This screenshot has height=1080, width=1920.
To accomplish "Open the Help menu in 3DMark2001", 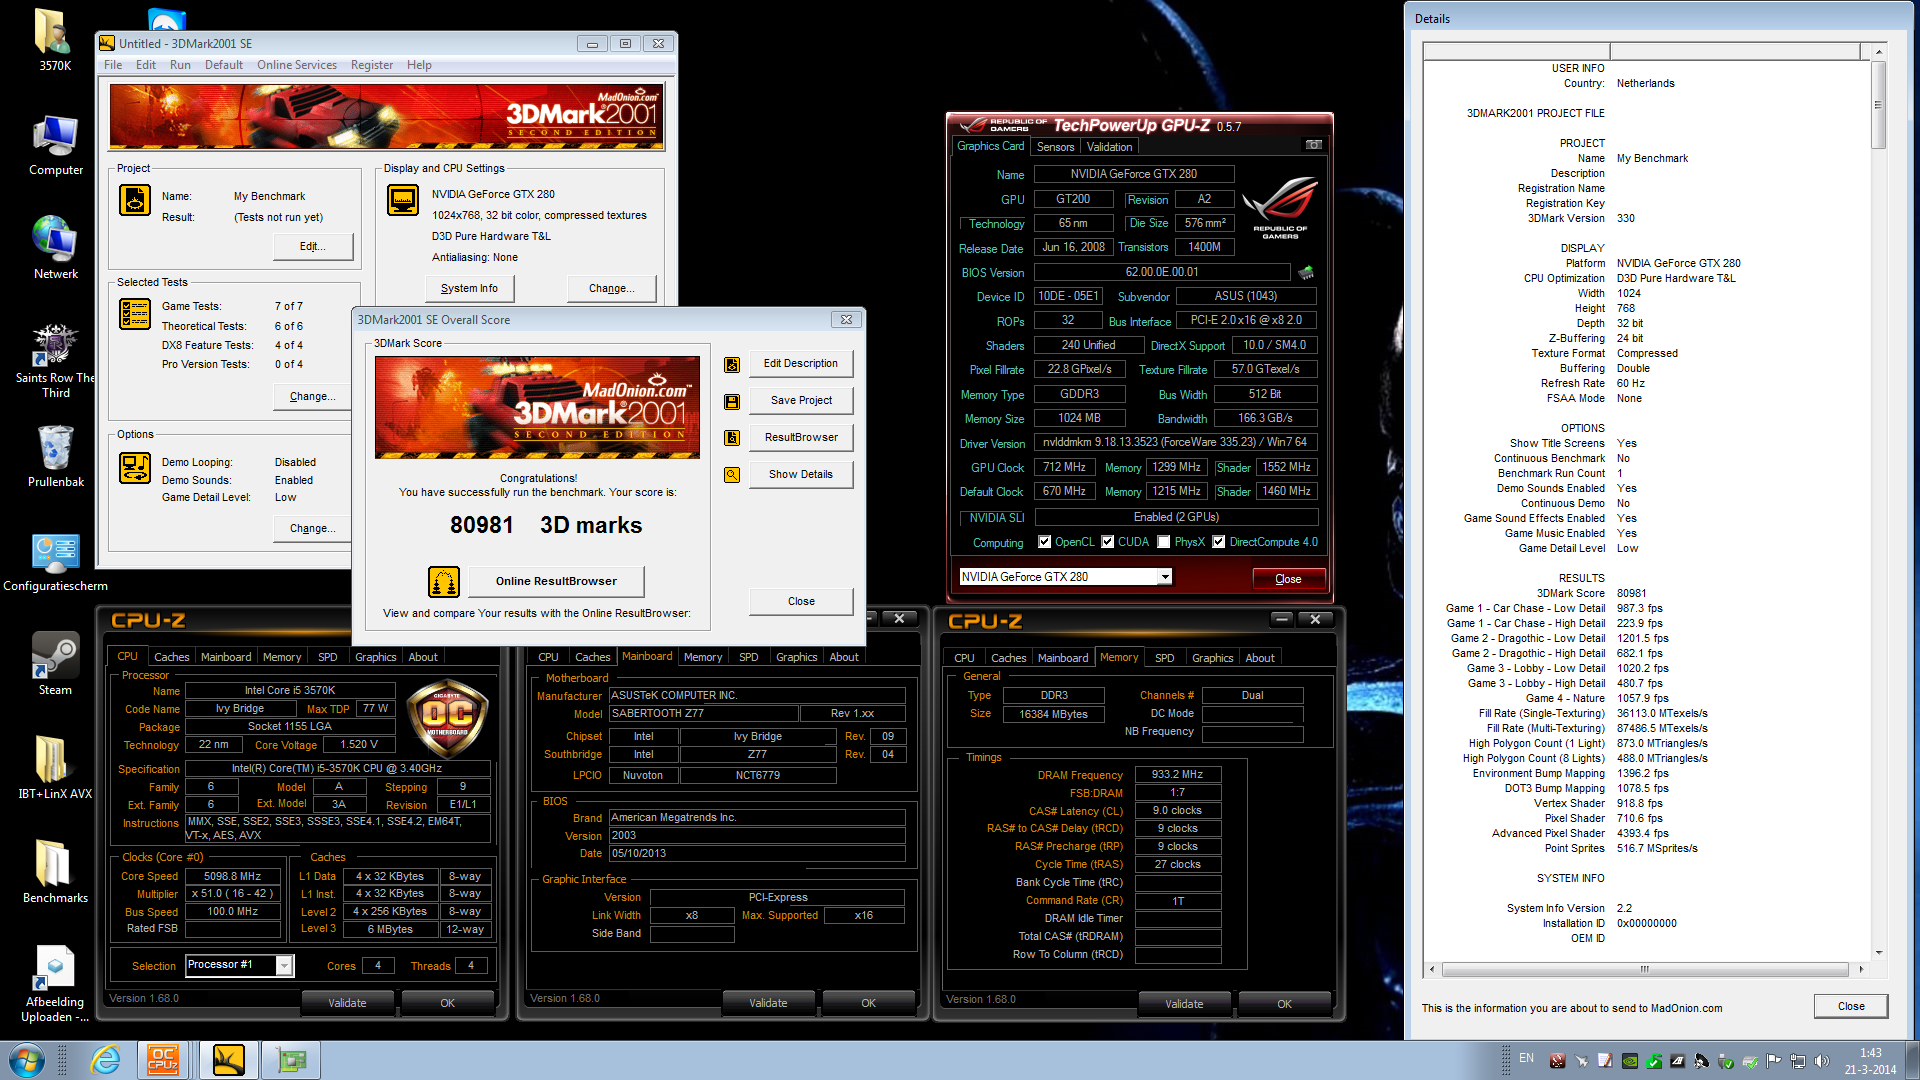I will pos(419,65).
